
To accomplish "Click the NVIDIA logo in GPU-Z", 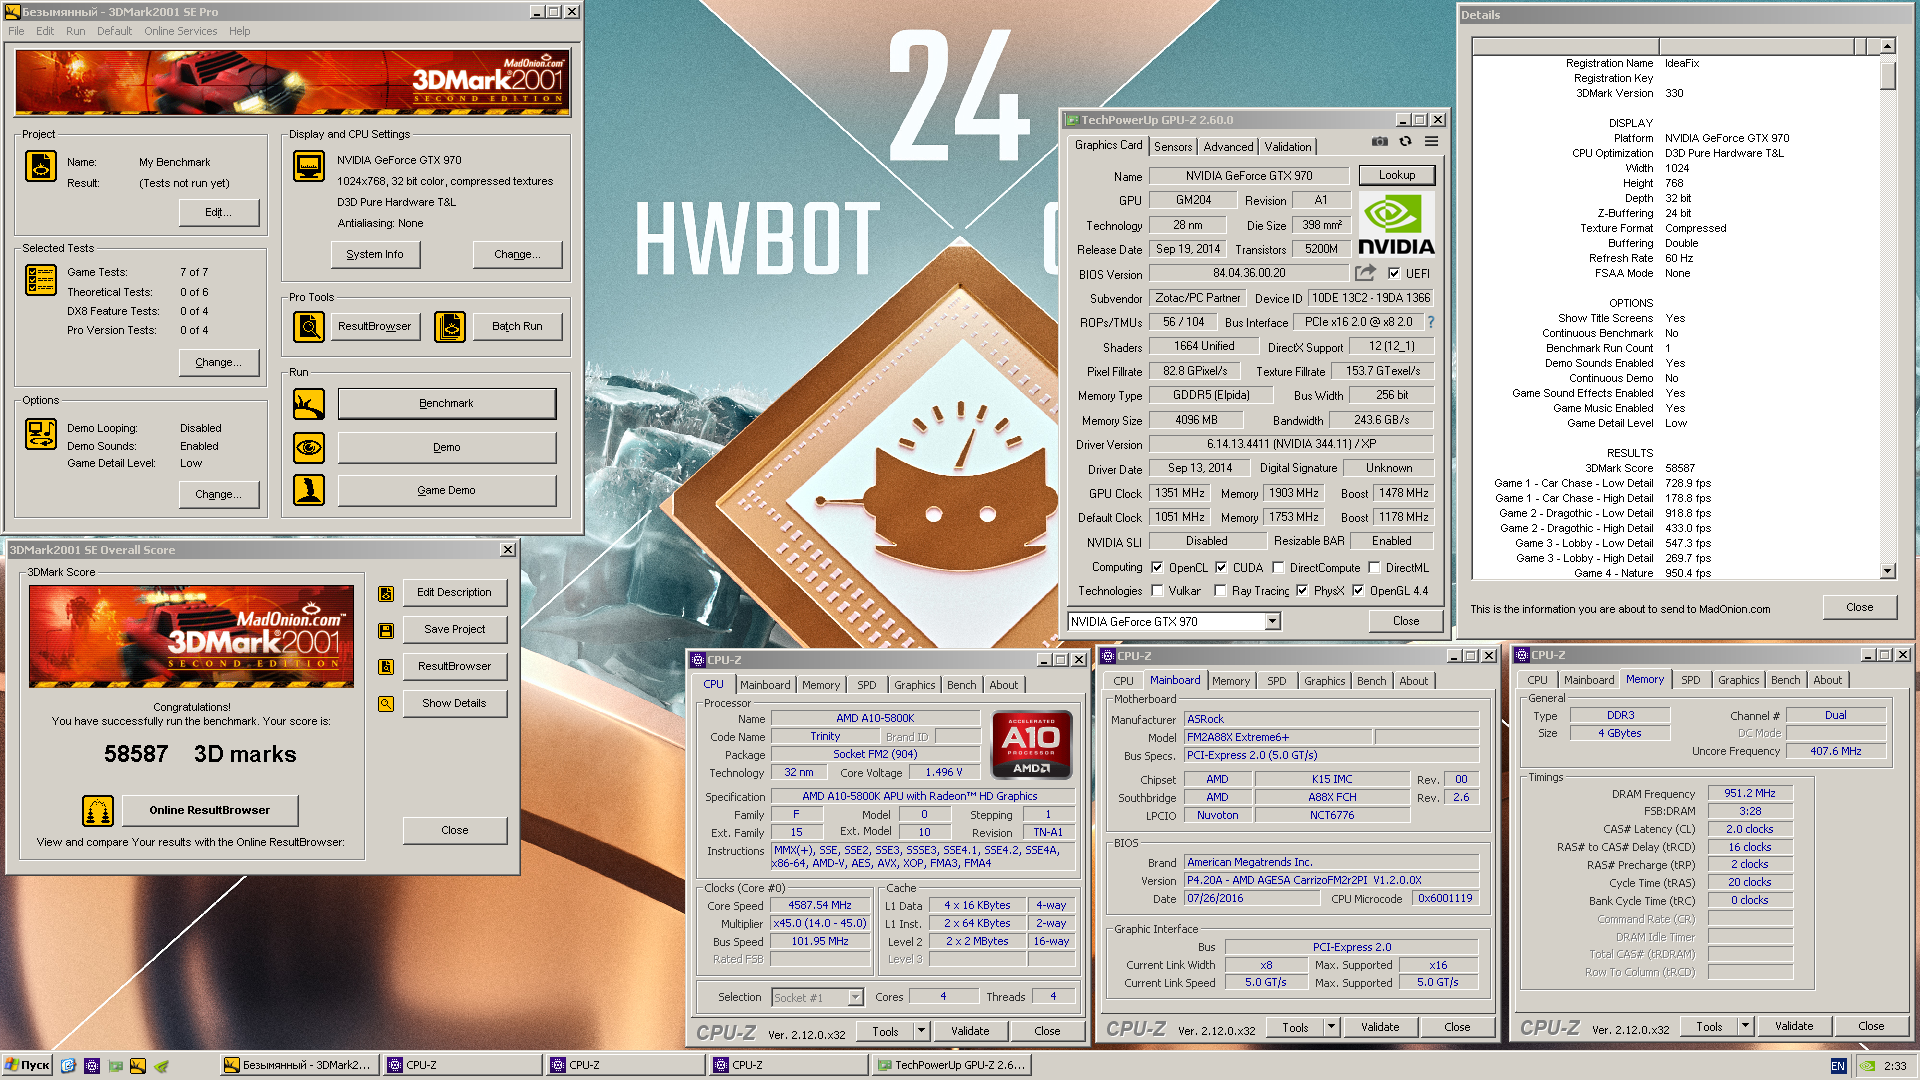I will pyautogui.click(x=1396, y=225).
